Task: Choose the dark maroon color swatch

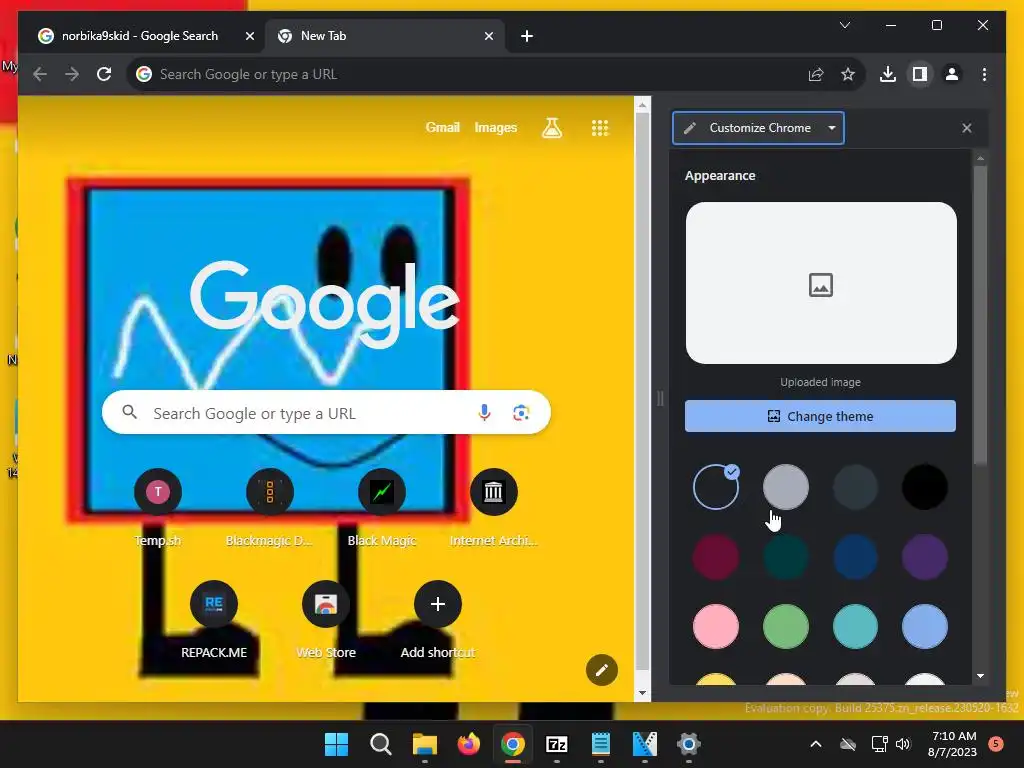Action: [716, 557]
